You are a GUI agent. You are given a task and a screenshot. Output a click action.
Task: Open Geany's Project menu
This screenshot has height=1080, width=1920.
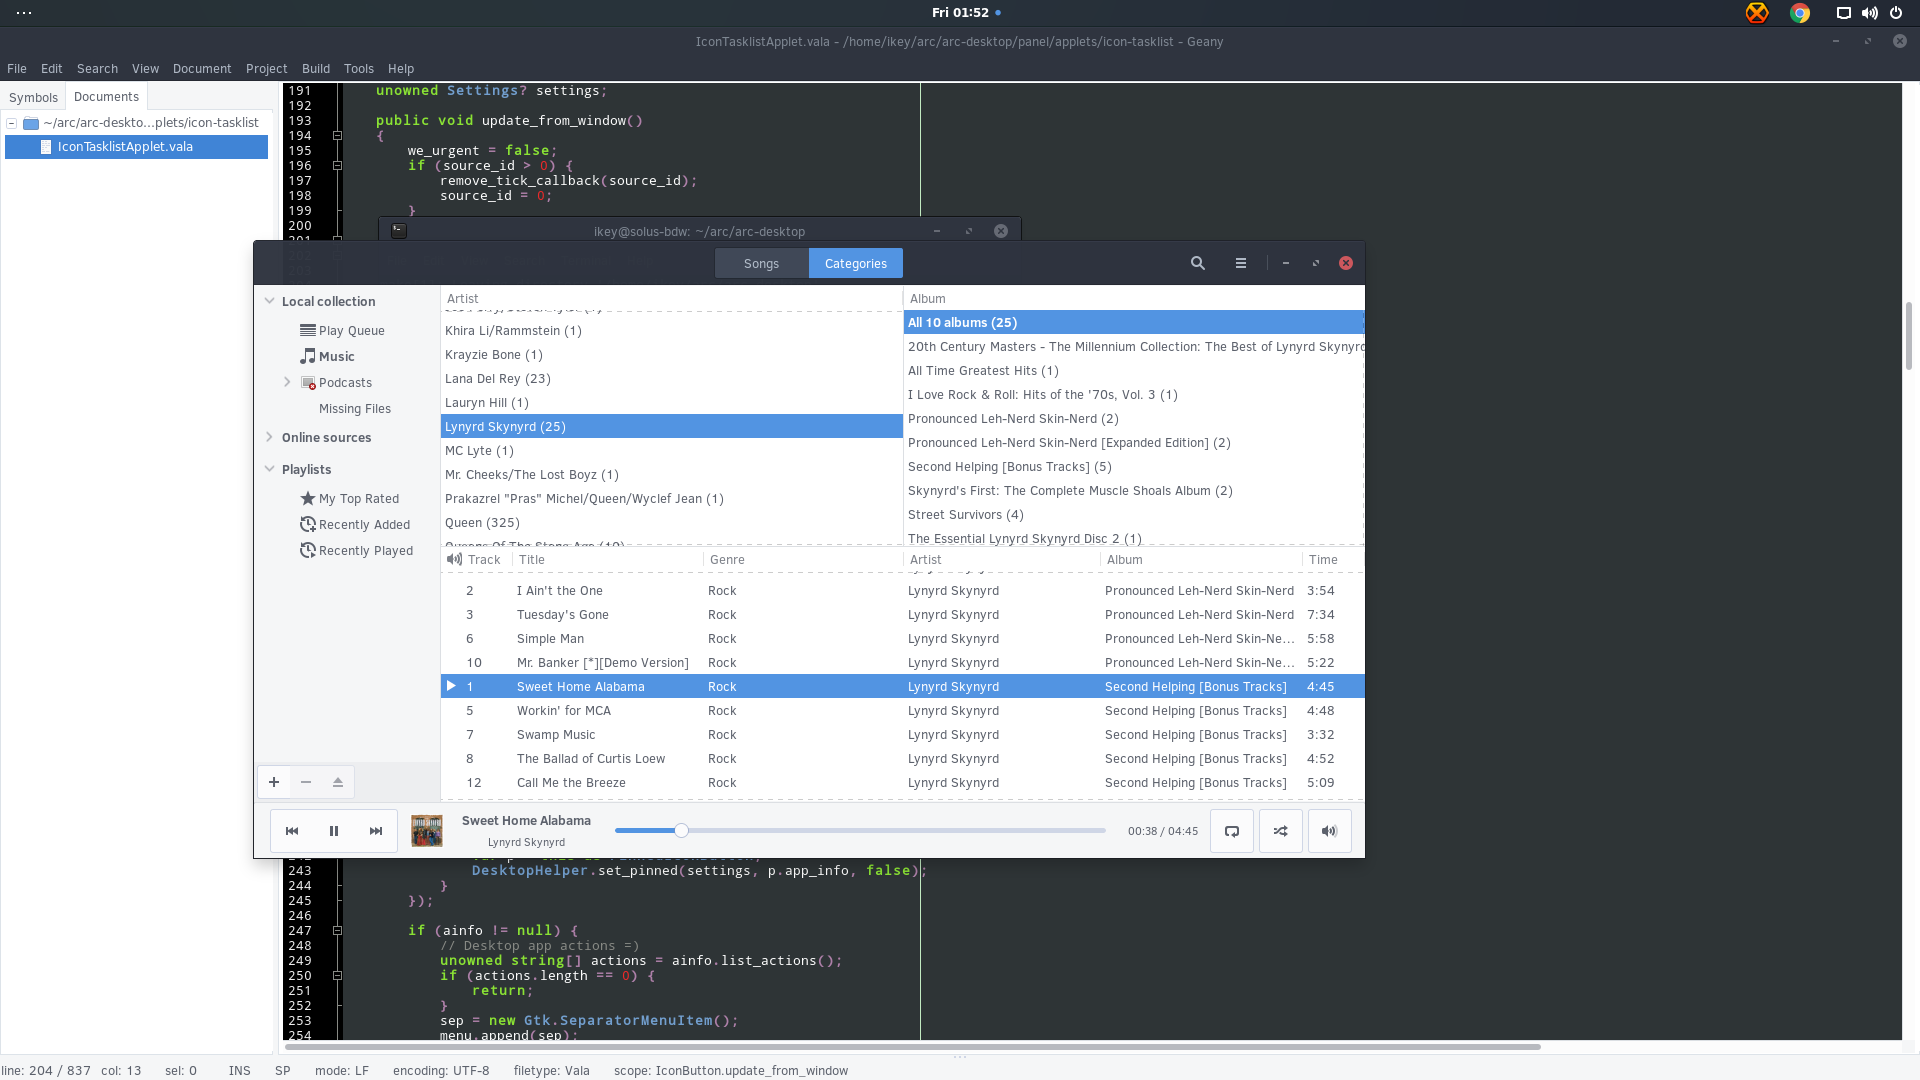pos(266,69)
